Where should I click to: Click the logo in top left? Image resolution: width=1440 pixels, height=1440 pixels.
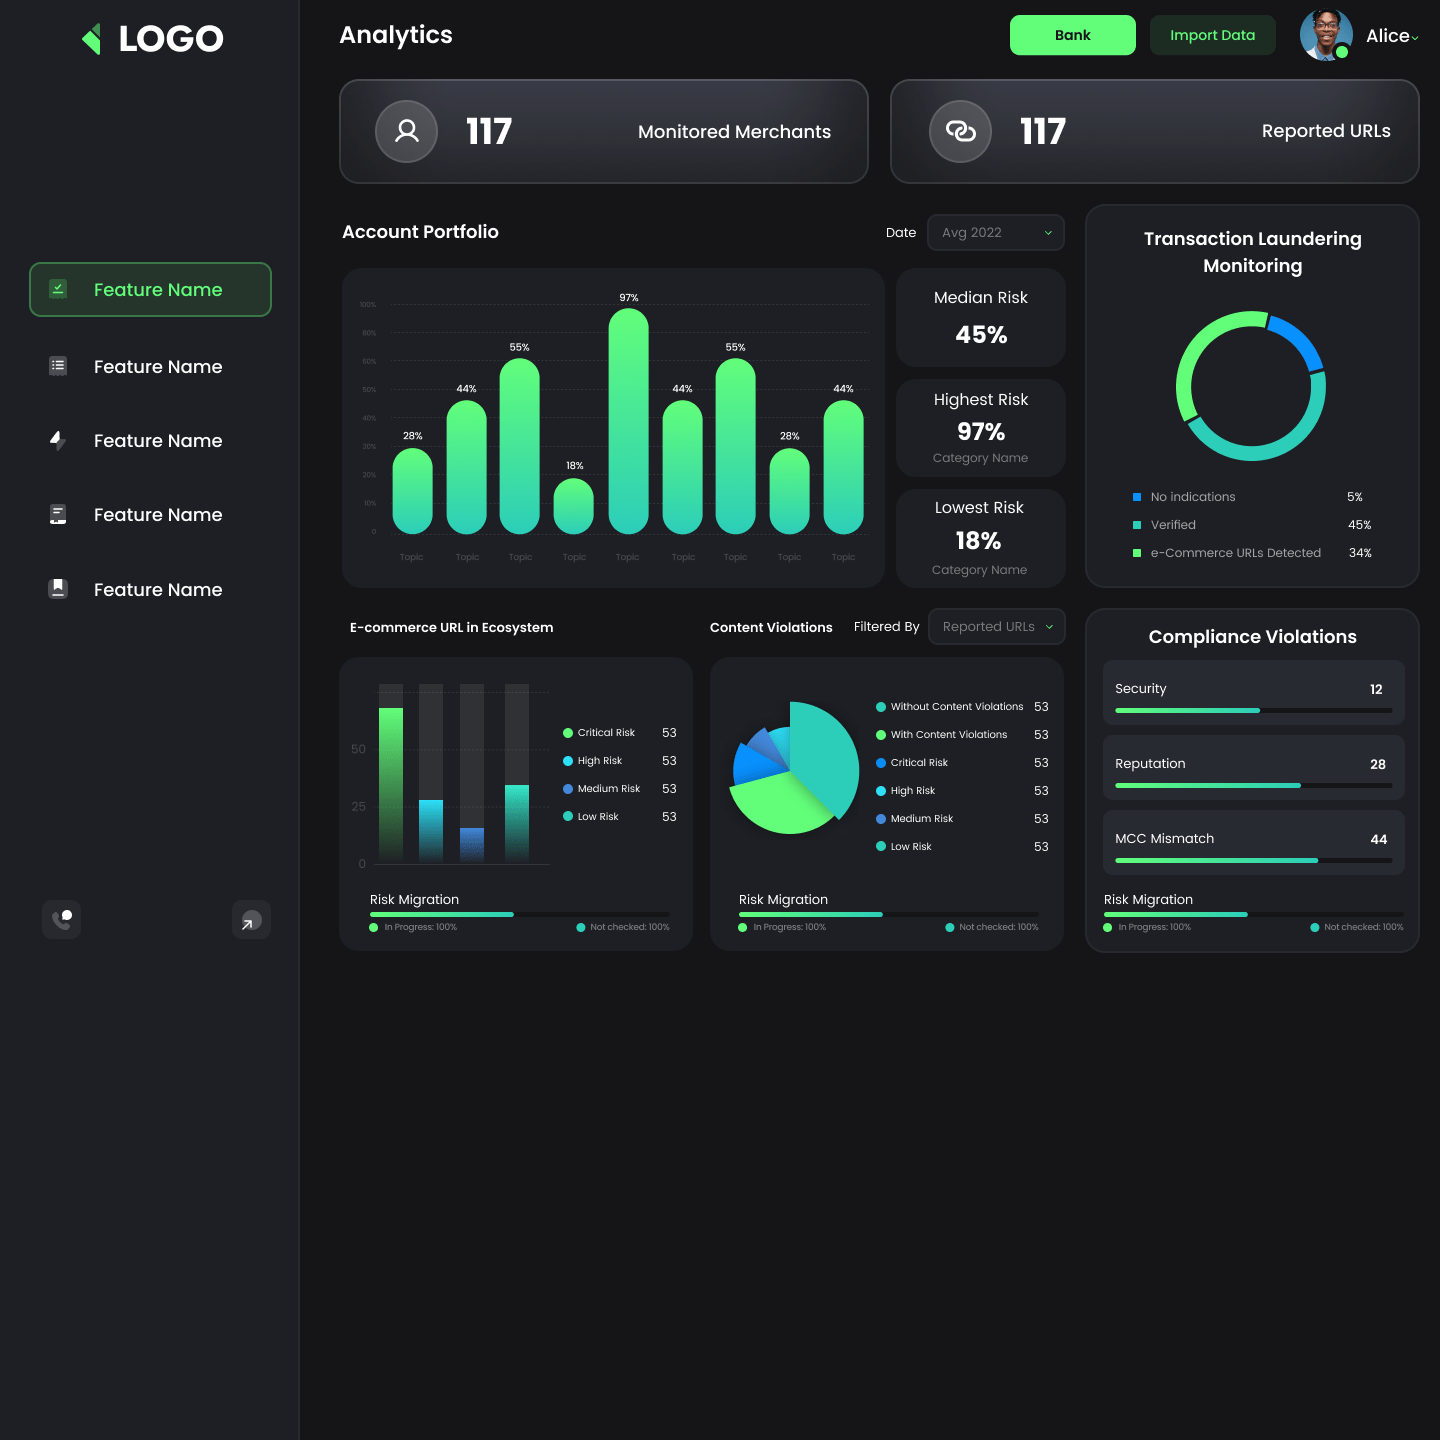click(152, 39)
